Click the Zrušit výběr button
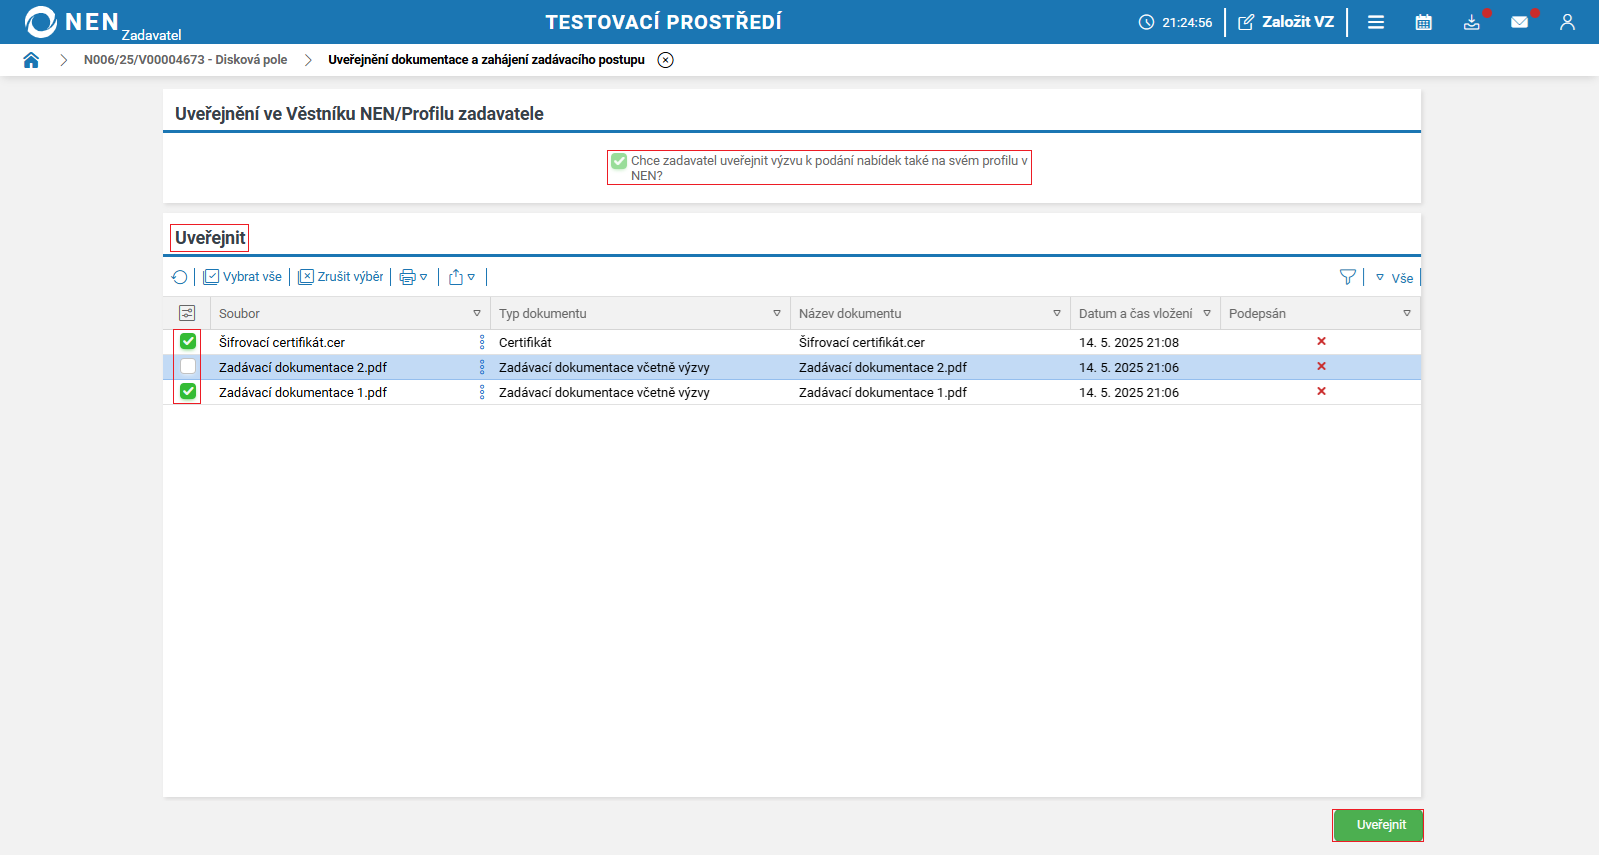The width and height of the screenshot is (1599, 855). click(x=341, y=277)
